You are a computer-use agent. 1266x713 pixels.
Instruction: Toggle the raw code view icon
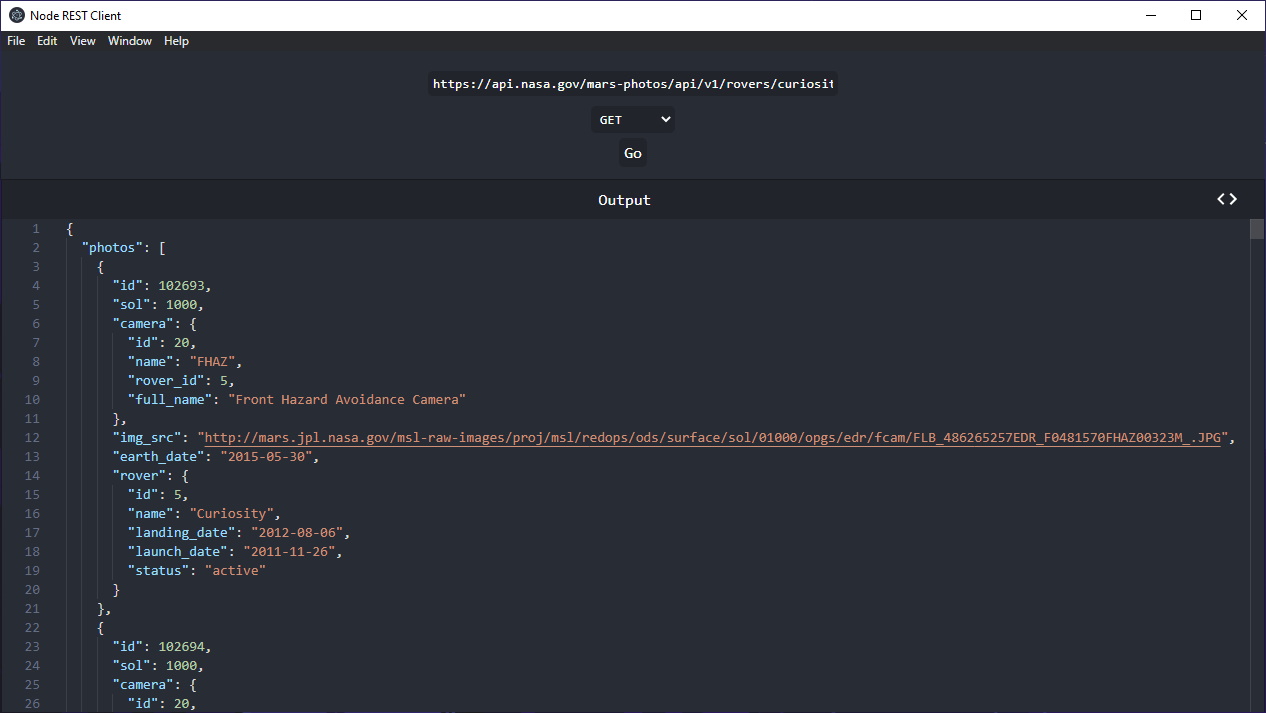coord(1227,199)
